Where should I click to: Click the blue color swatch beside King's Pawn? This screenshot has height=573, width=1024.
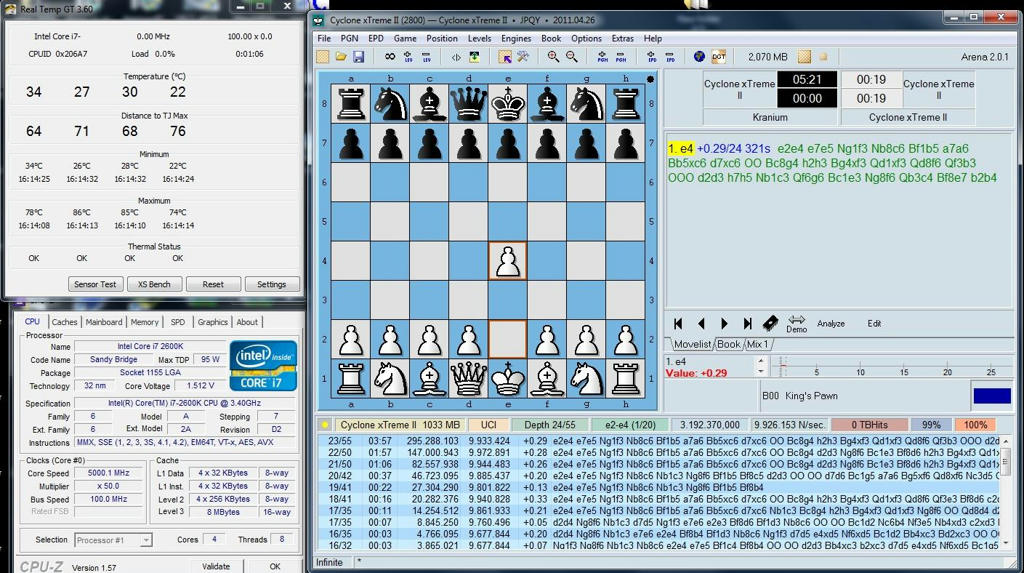tap(991, 396)
